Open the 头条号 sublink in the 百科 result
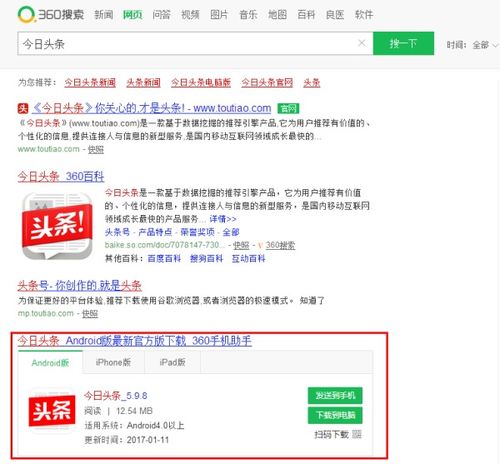Image resolution: width=500 pixels, height=464 pixels. (117, 232)
